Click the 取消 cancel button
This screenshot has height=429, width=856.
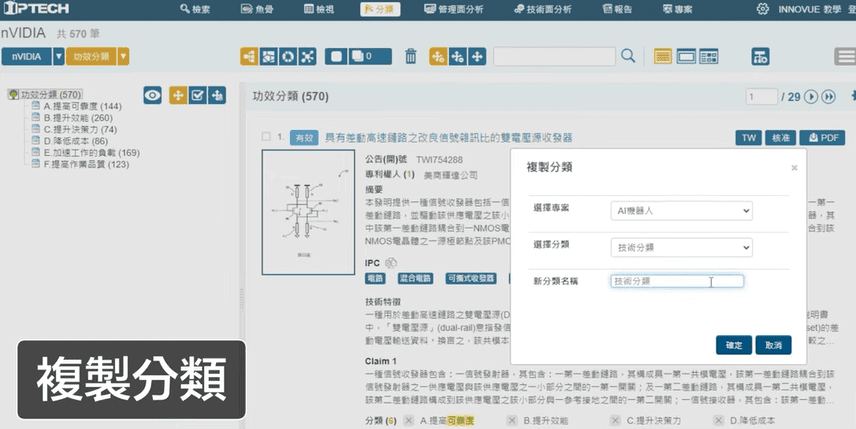[773, 344]
